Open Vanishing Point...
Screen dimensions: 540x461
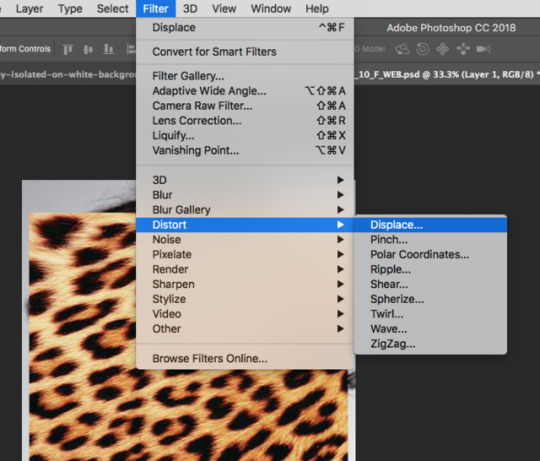tap(245, 150)
